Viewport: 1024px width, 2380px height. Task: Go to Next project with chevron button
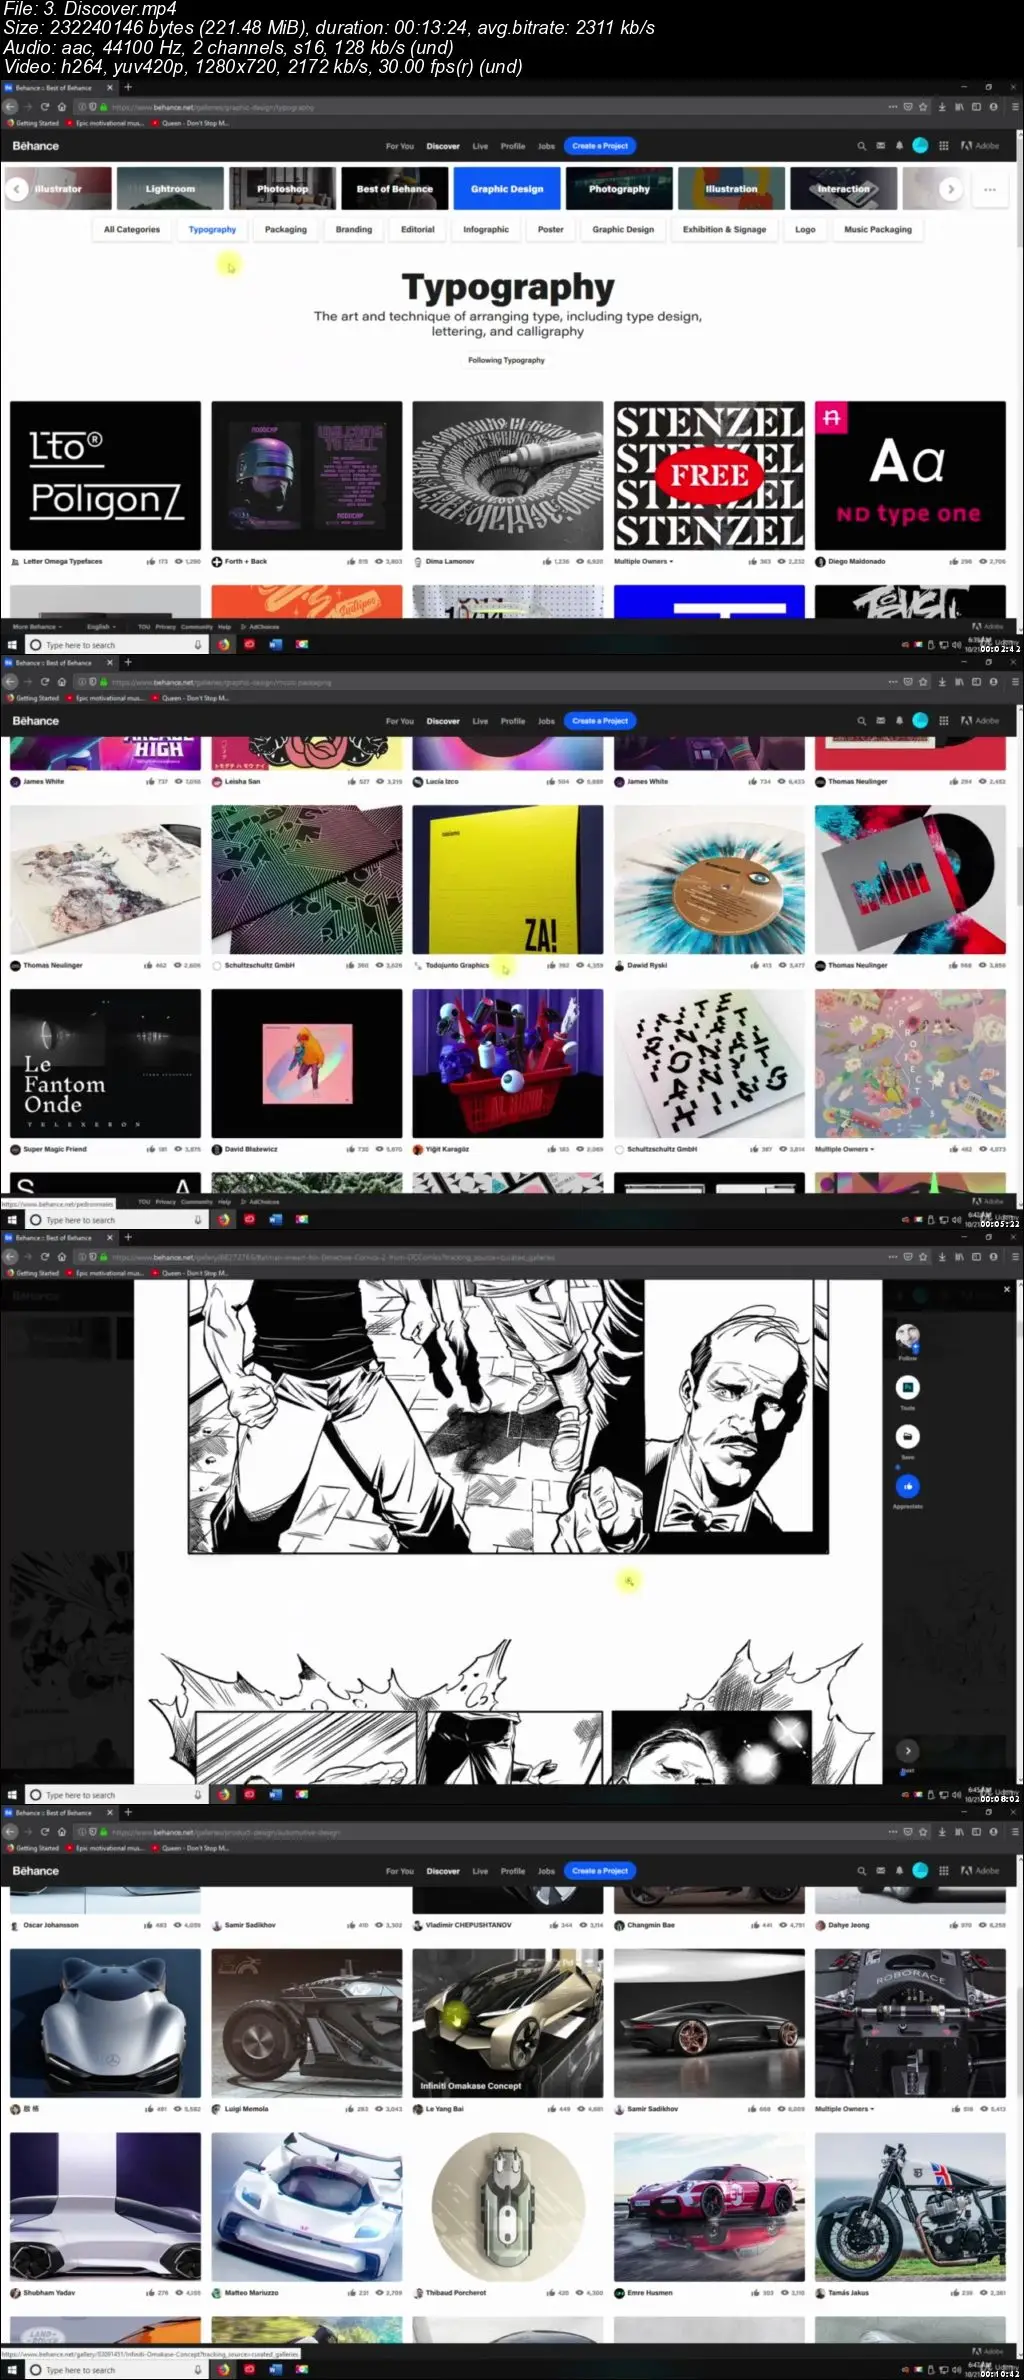pyautogui.click(x=907, y=1751)
